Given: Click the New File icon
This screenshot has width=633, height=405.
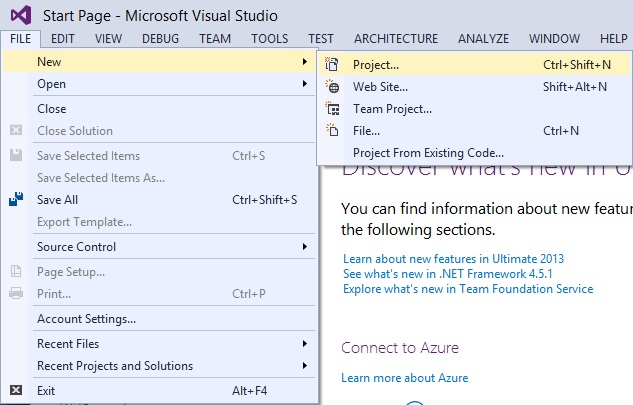Looking at the screenshot, I should click(334, 131).
